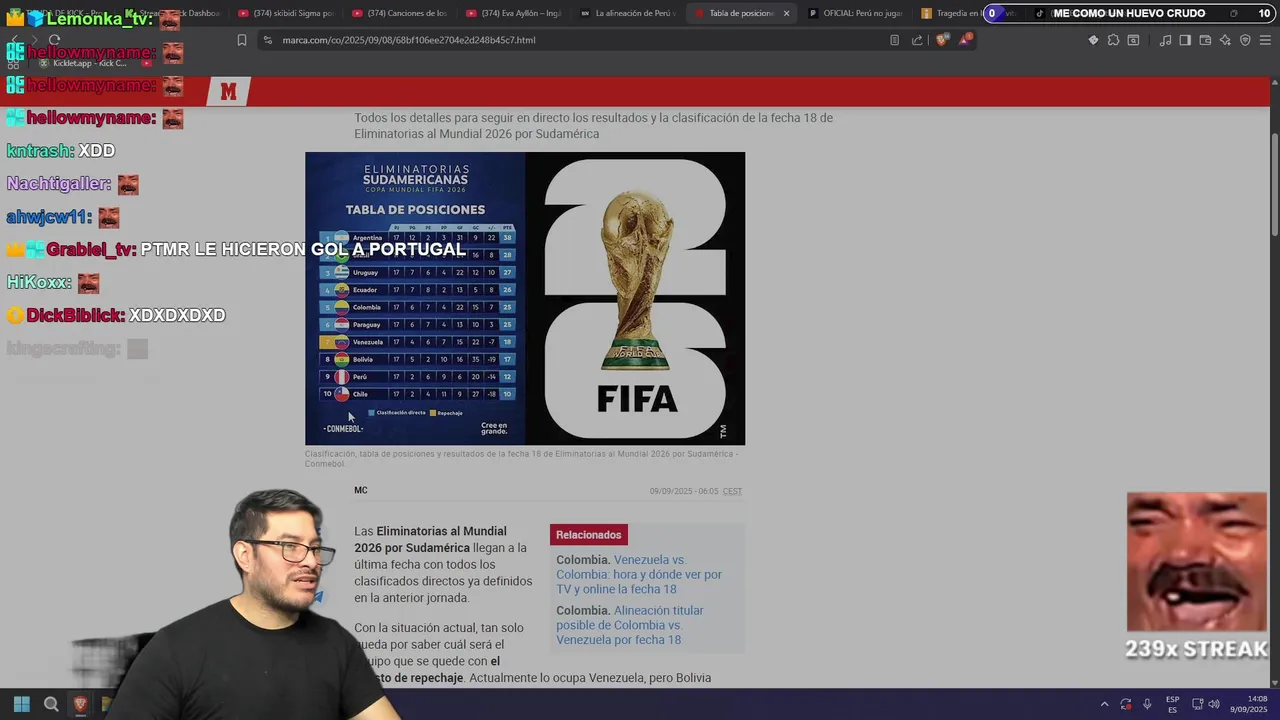Switch to the skibidi Sigma YouTube tab
The image size is (1280, 720).
[x=286, y=13]
